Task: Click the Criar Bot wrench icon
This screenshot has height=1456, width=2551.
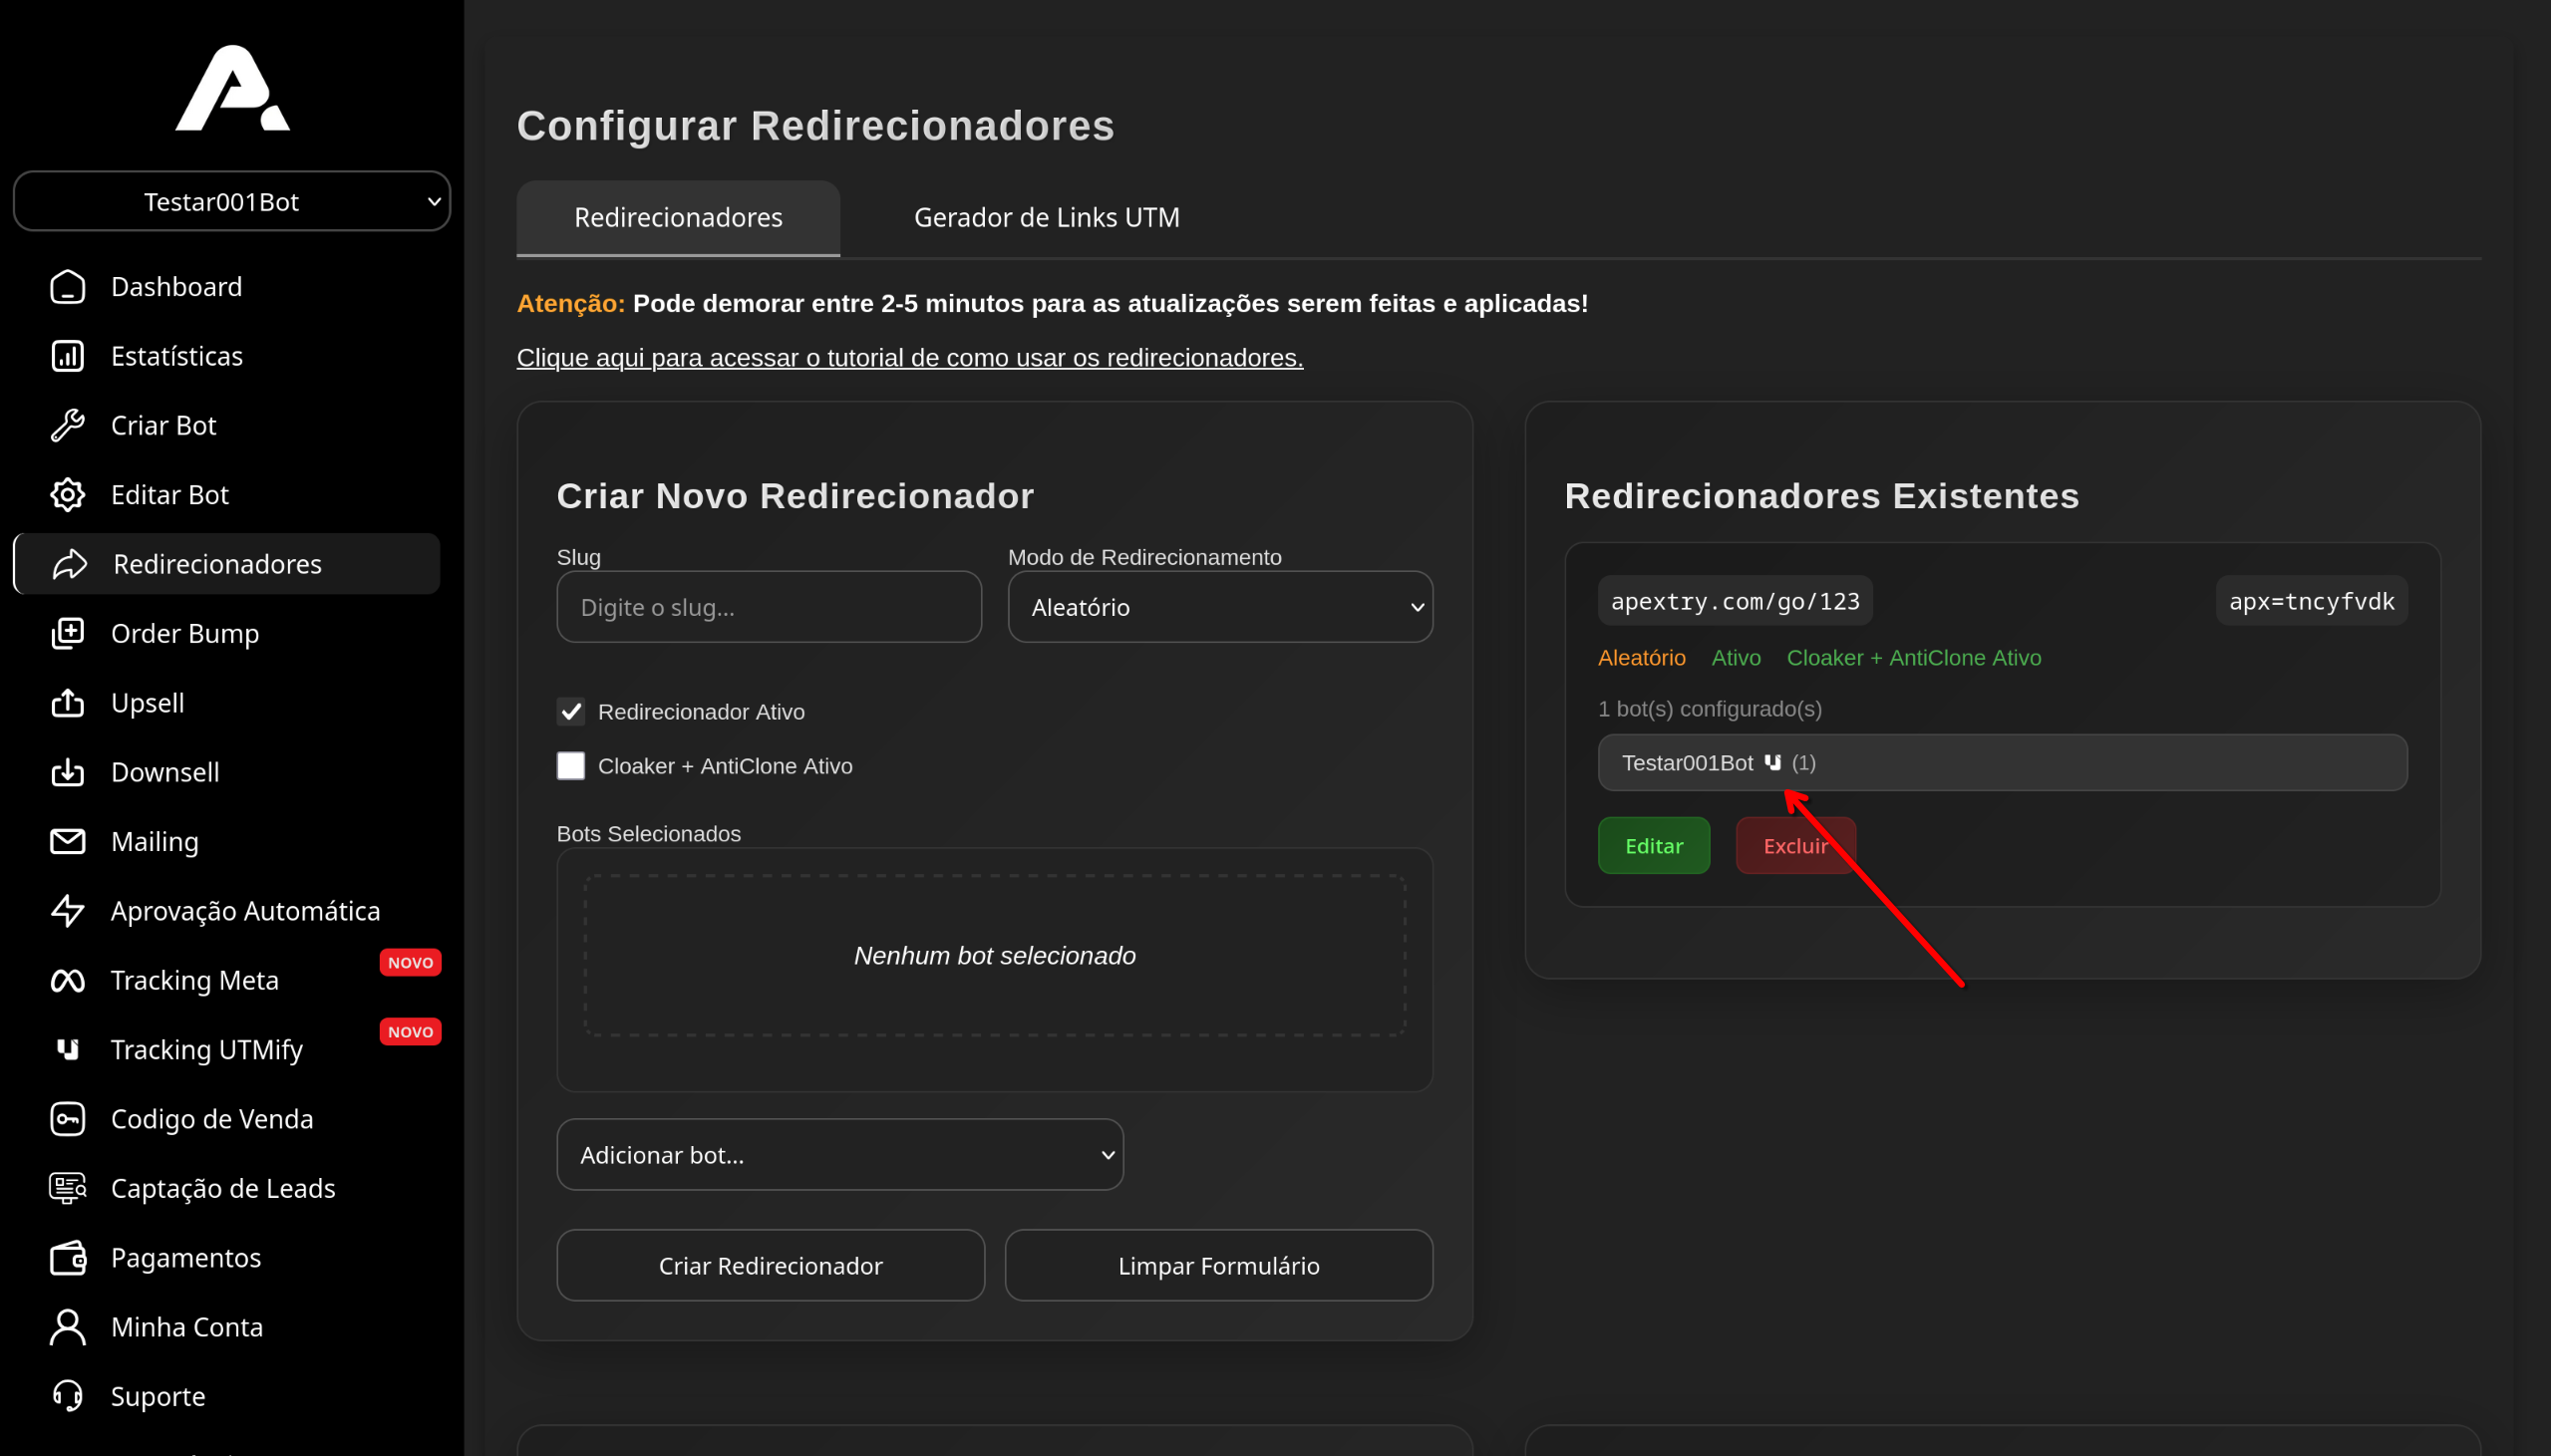Action: coord(68,425)
